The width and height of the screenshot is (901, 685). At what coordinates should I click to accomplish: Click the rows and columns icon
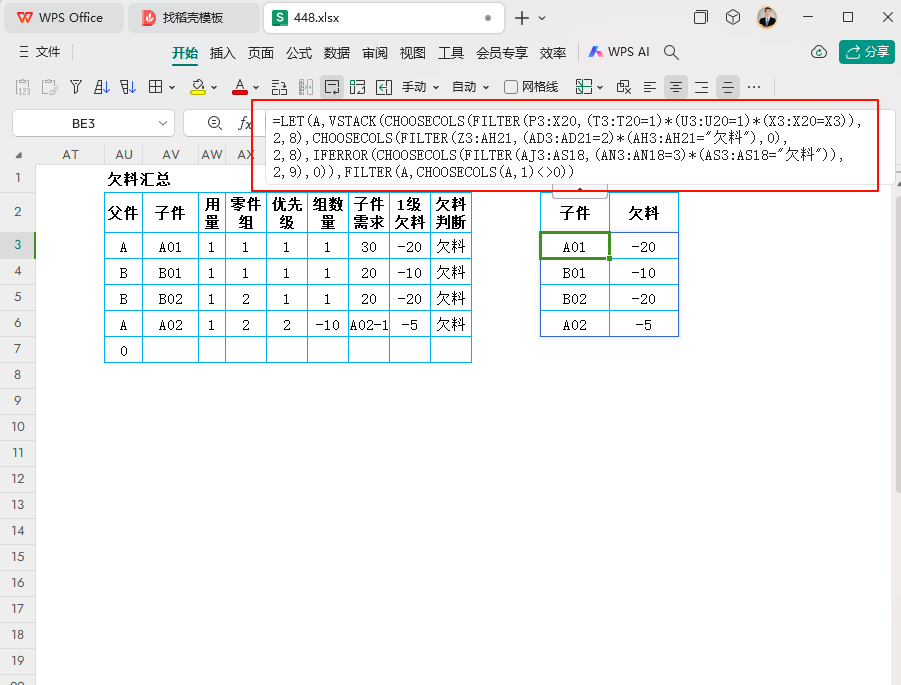point(279,87)
